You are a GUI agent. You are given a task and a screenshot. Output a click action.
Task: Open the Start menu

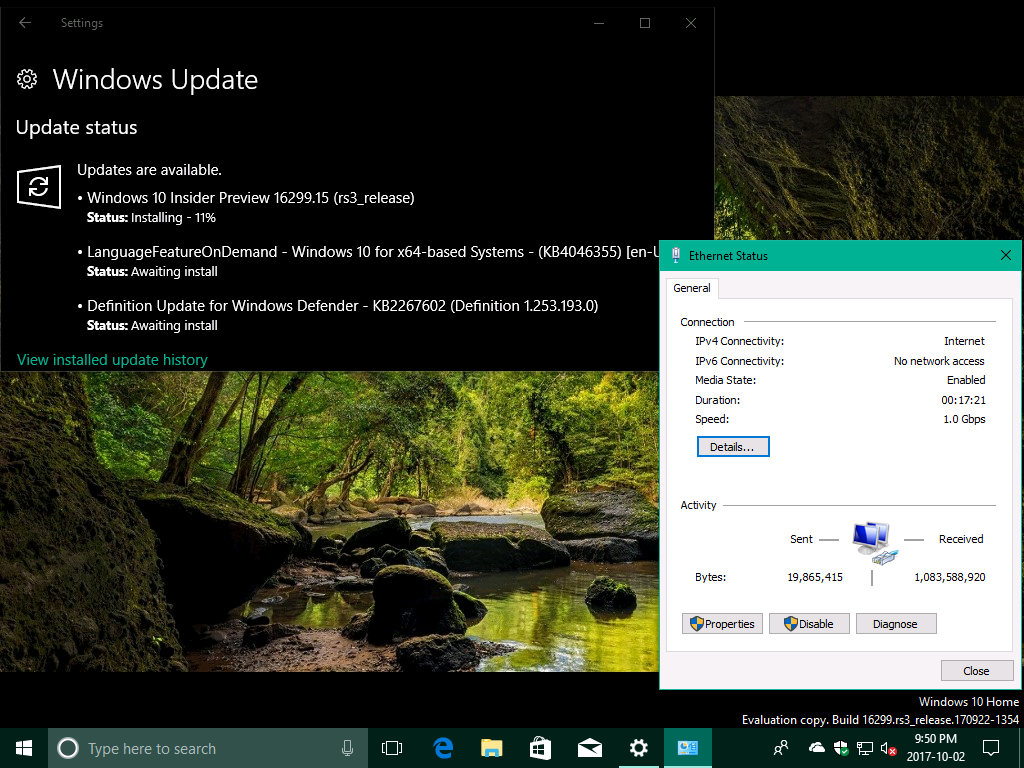point(24,748)
